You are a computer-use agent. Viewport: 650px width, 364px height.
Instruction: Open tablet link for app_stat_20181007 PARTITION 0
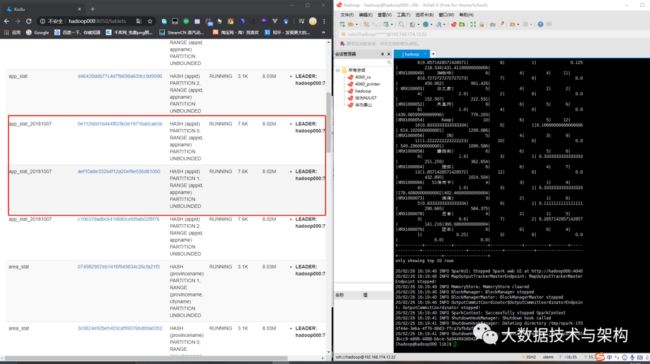tap(120, 124)
